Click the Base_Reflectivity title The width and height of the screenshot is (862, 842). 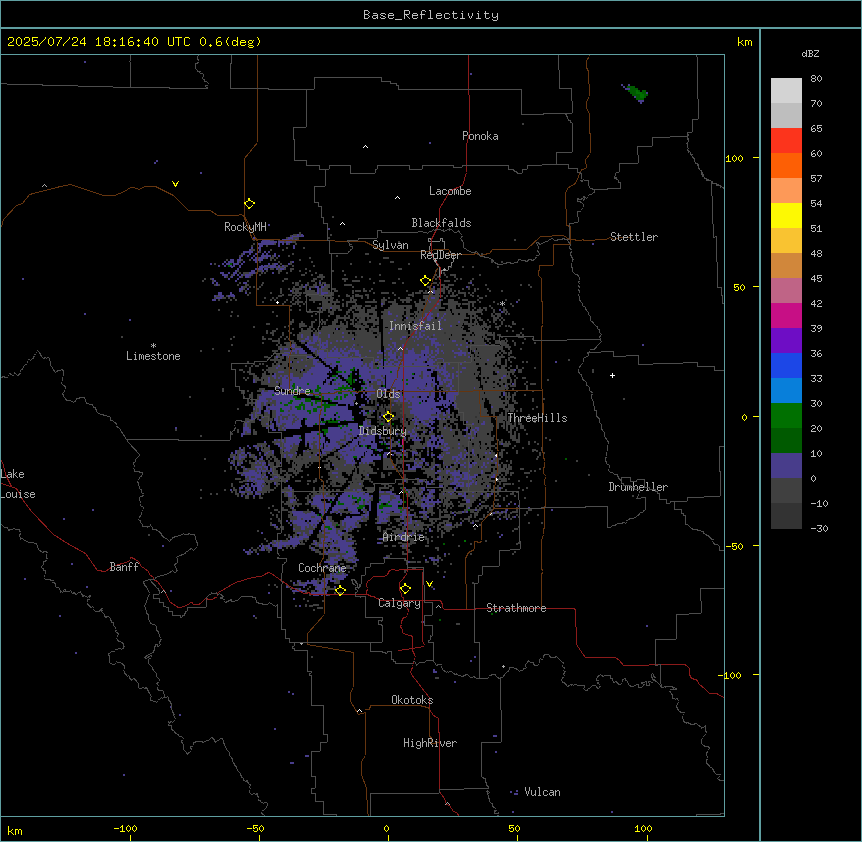coord(431,15)
